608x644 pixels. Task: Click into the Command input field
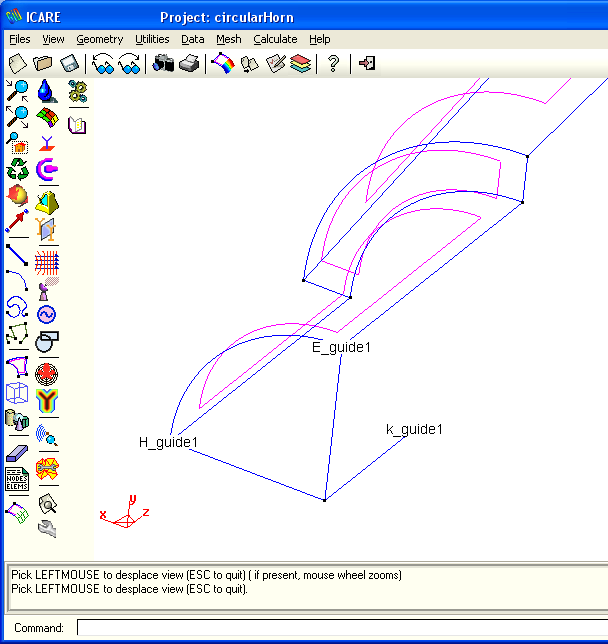(342, 628)
